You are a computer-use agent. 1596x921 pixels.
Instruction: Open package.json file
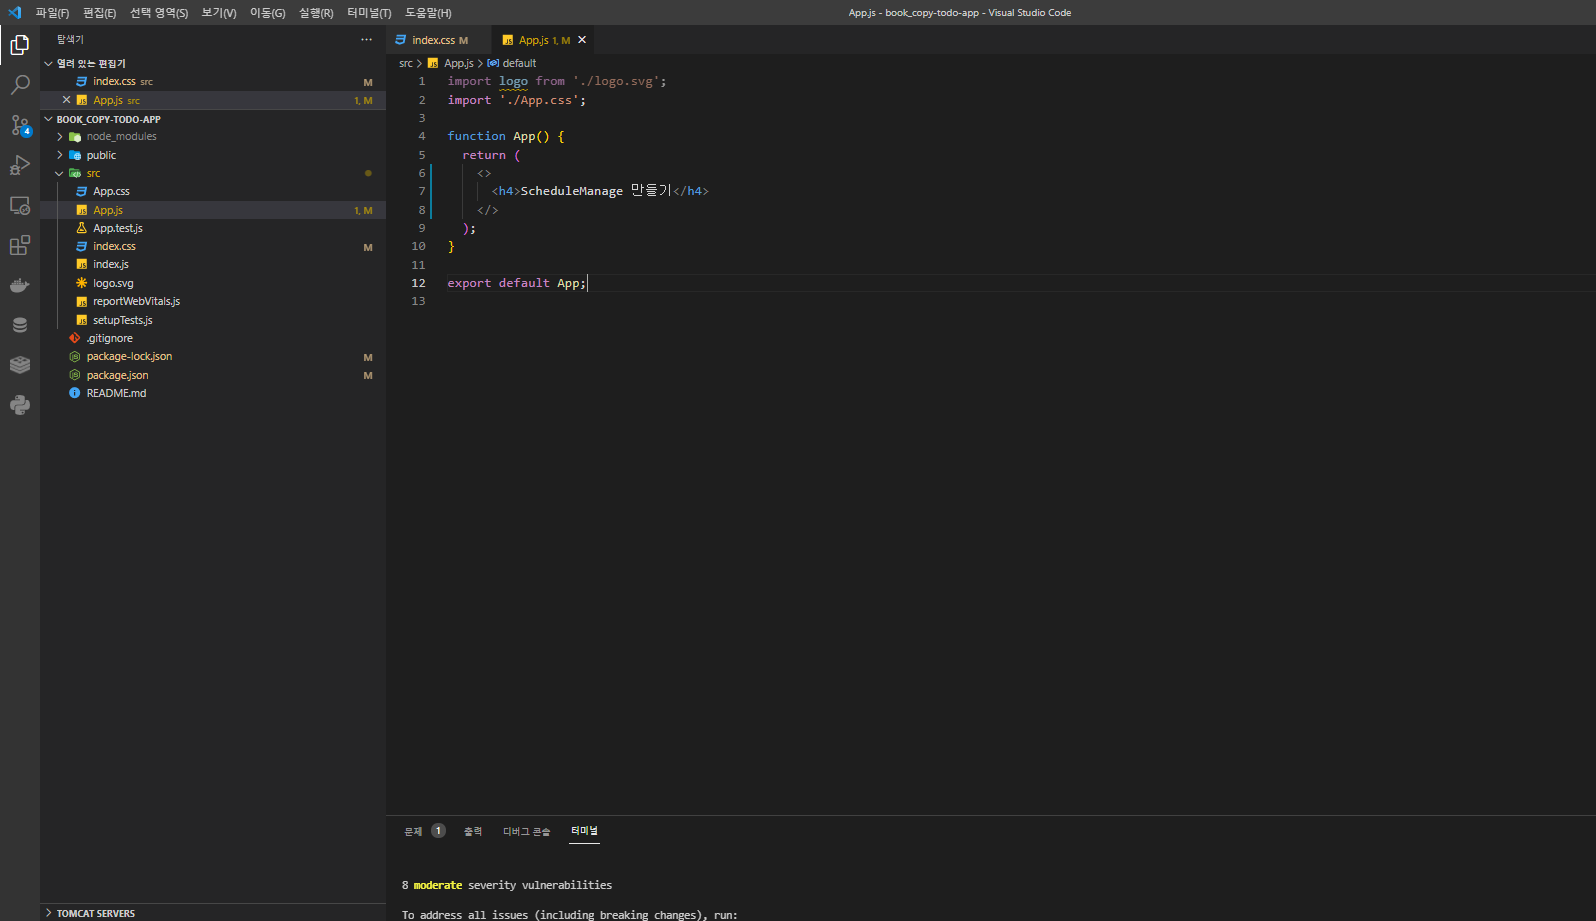point(213,375)
